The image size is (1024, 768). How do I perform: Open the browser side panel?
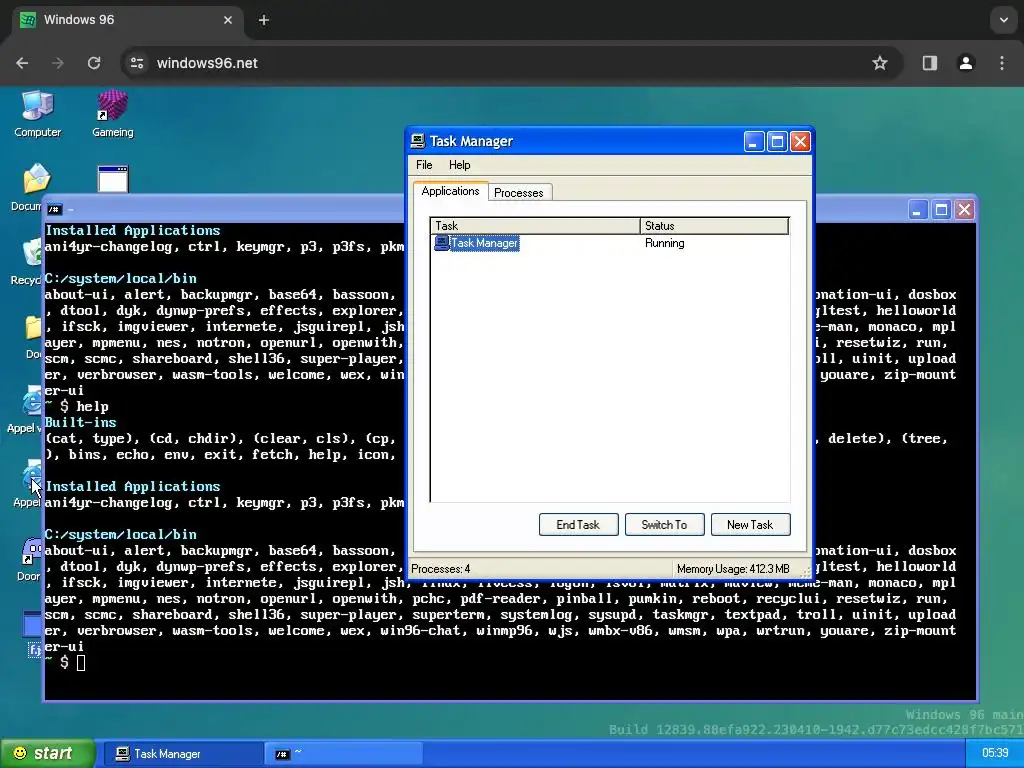(x=930, y=63)
